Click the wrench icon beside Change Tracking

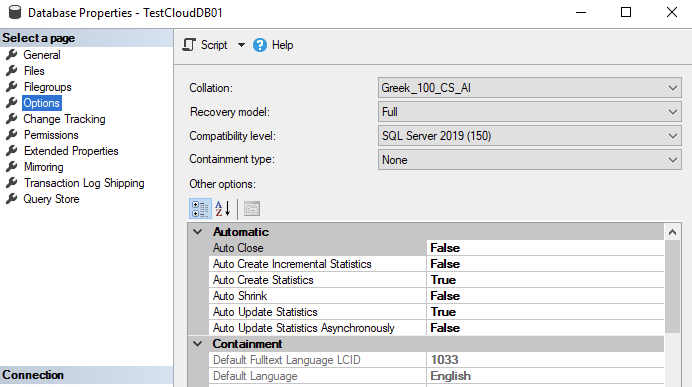tap(11, 119)
